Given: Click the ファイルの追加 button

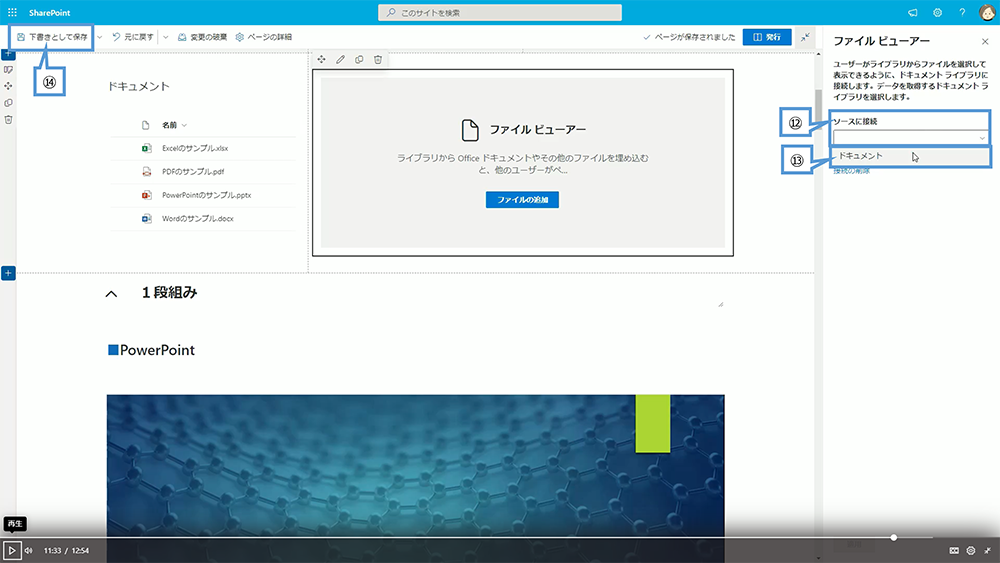Looking at the screenshot, I should click(x=522, y=200).
